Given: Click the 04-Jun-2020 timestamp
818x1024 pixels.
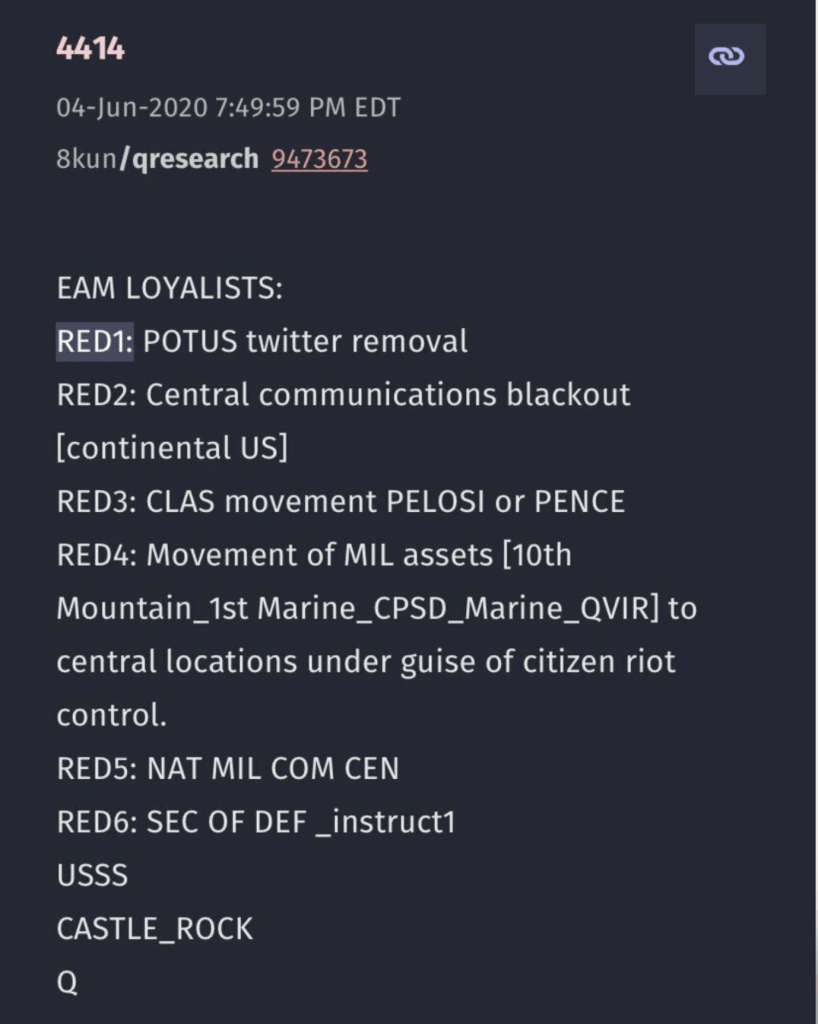Looking at the screenshot, I should (228, 108).
